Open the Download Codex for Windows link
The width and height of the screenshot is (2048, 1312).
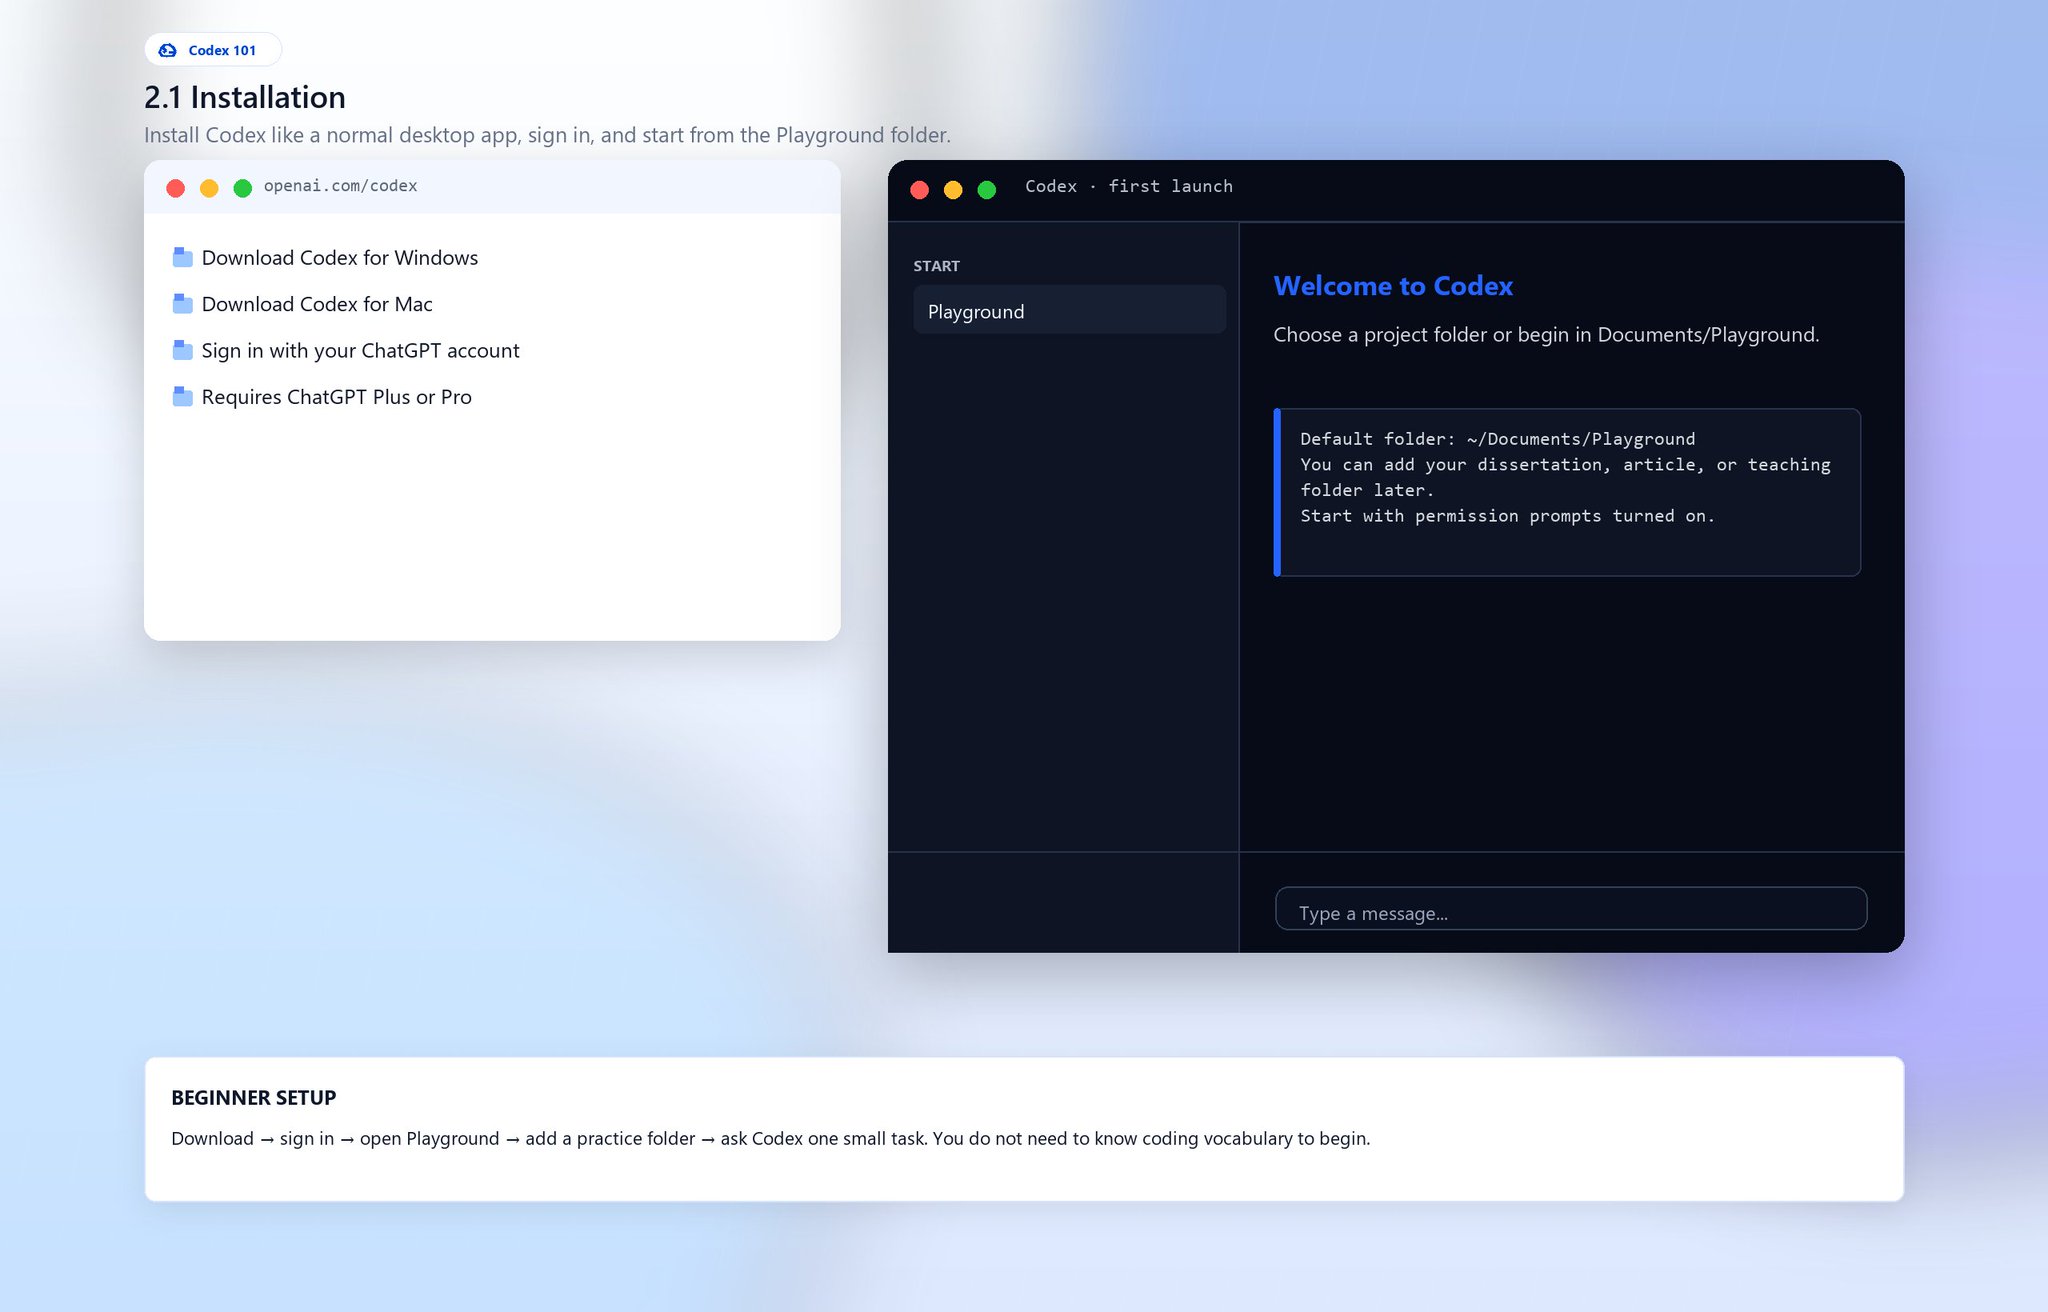click(x=340, y=258)
